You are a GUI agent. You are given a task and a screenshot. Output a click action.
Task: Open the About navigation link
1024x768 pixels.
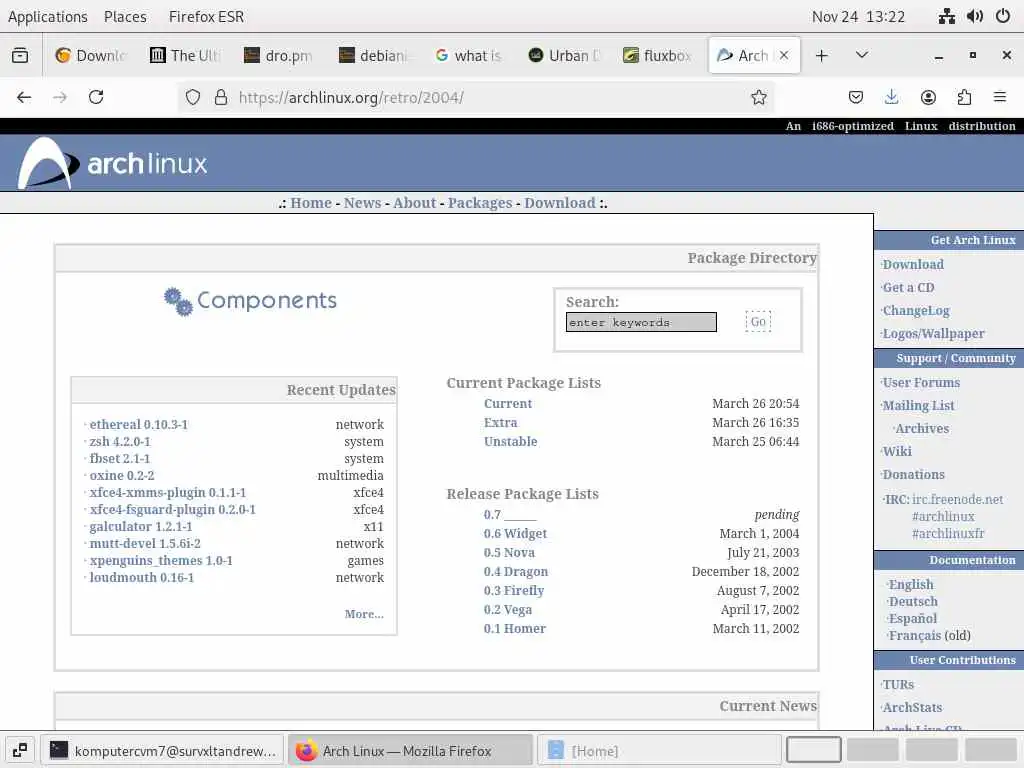tap(415, 203)
